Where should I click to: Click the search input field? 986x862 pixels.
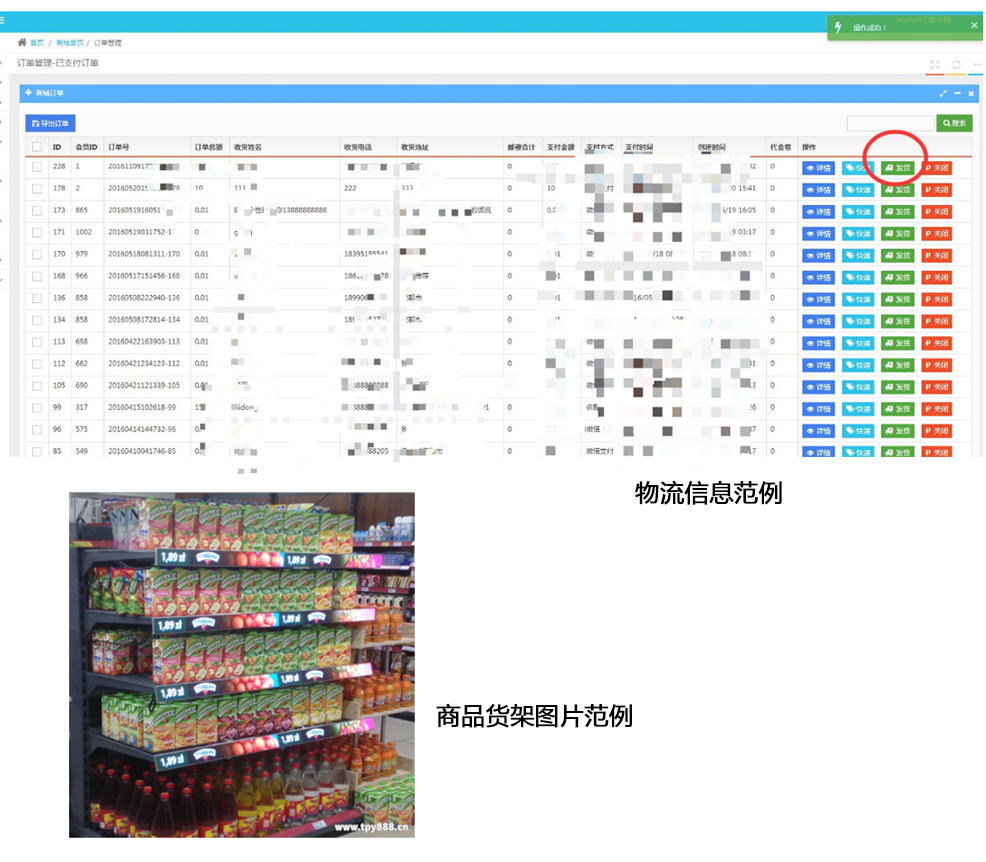pyautogui.click(x=890, y=123)
